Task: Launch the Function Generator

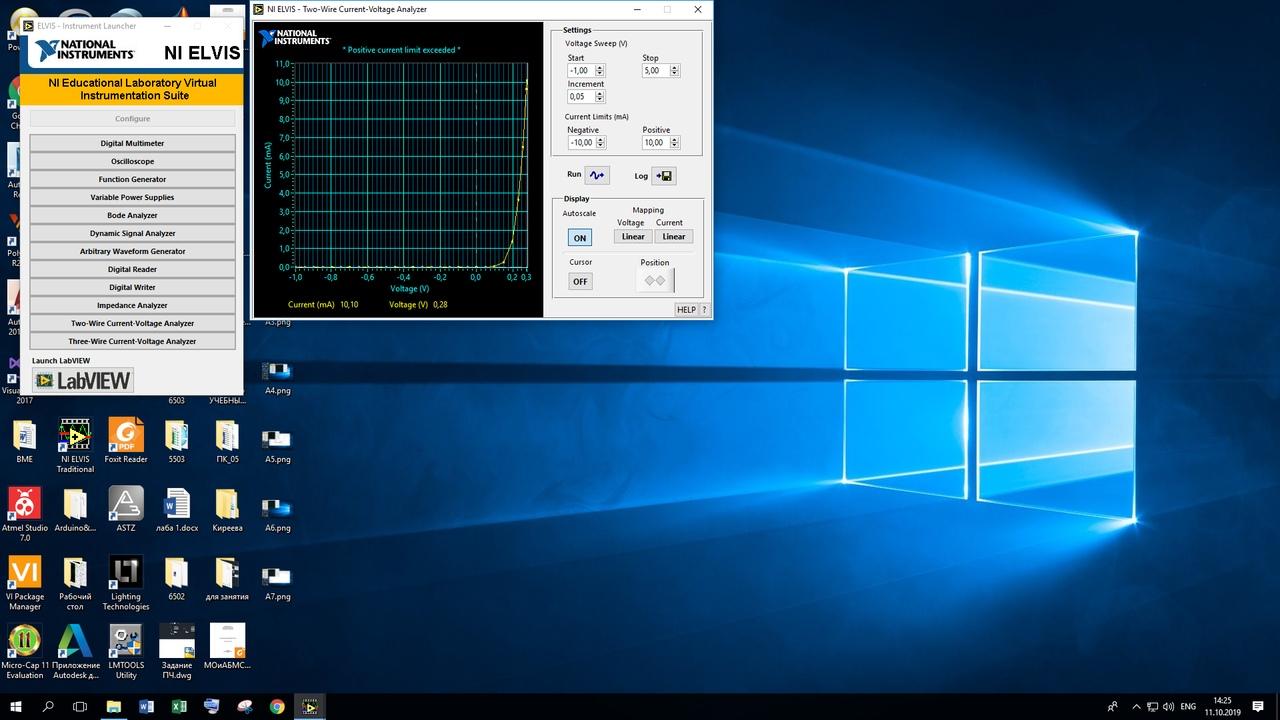Action: click(132, 179)
